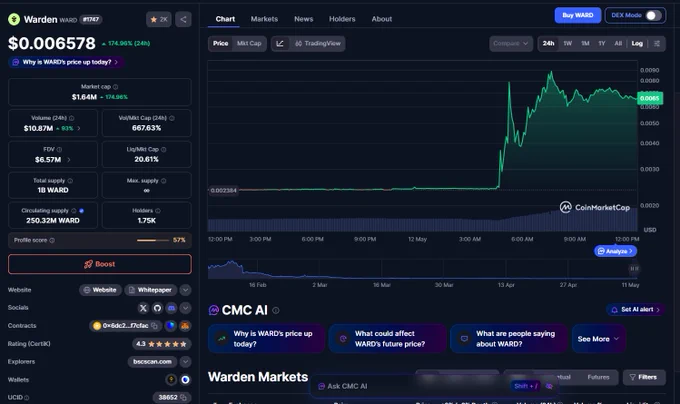Screen dimensions: 680x404
Task: Open the Markets tab
Action: tap(264, 19)
